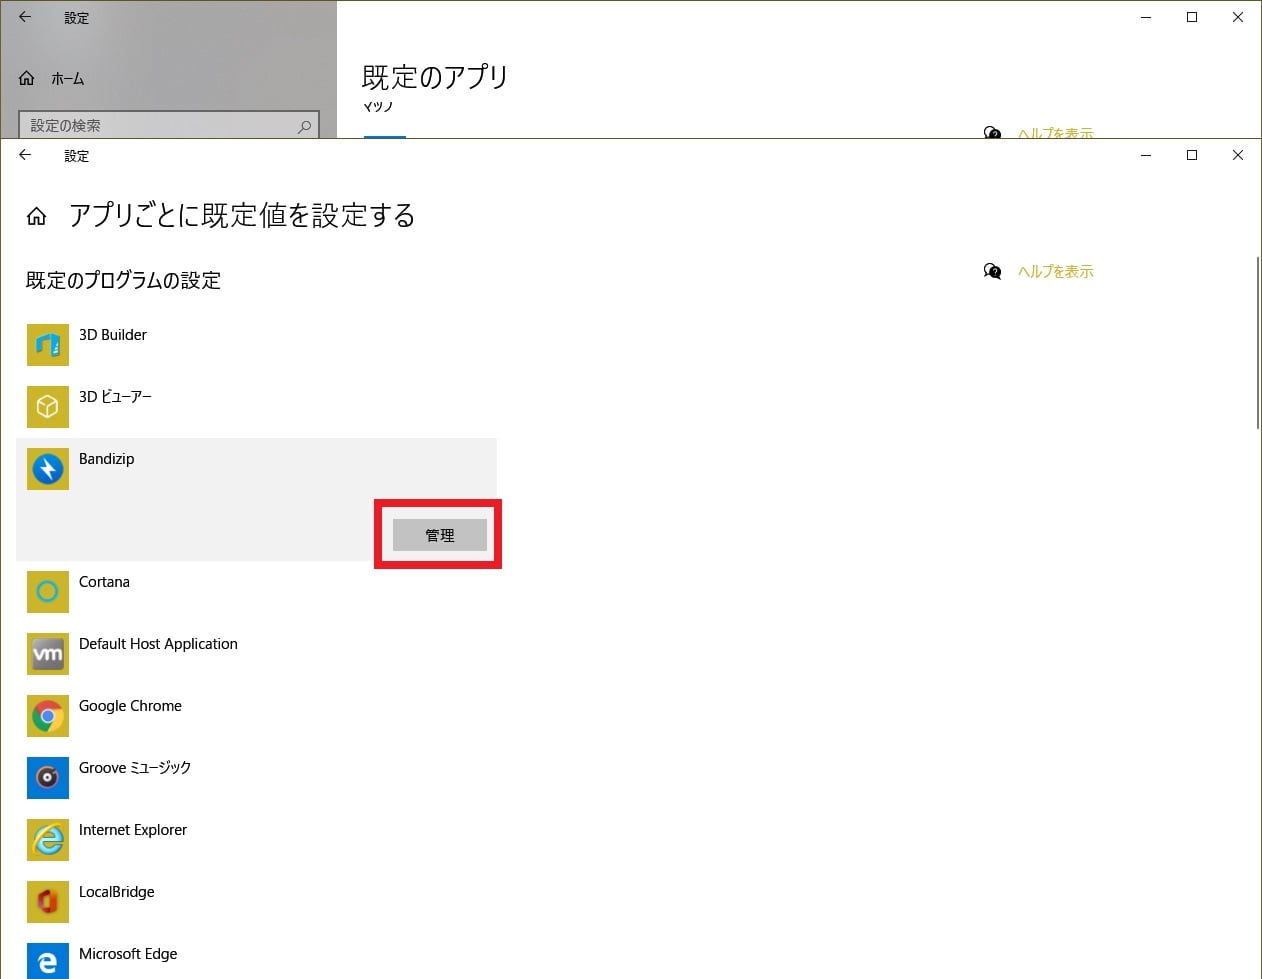Click the 既定のプログラムの設定 heading
Image resolution: width=1262 pixels, height=979 pixels.
123,280
